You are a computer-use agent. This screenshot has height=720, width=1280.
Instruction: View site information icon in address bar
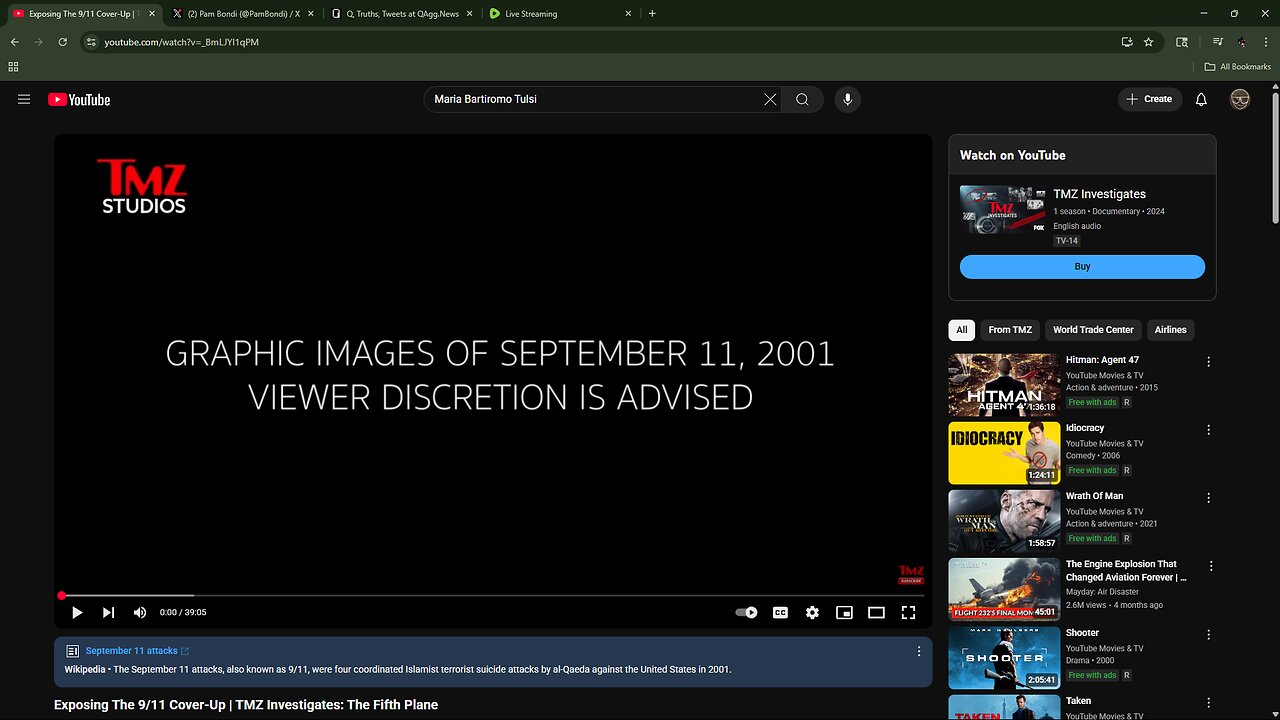91,42
